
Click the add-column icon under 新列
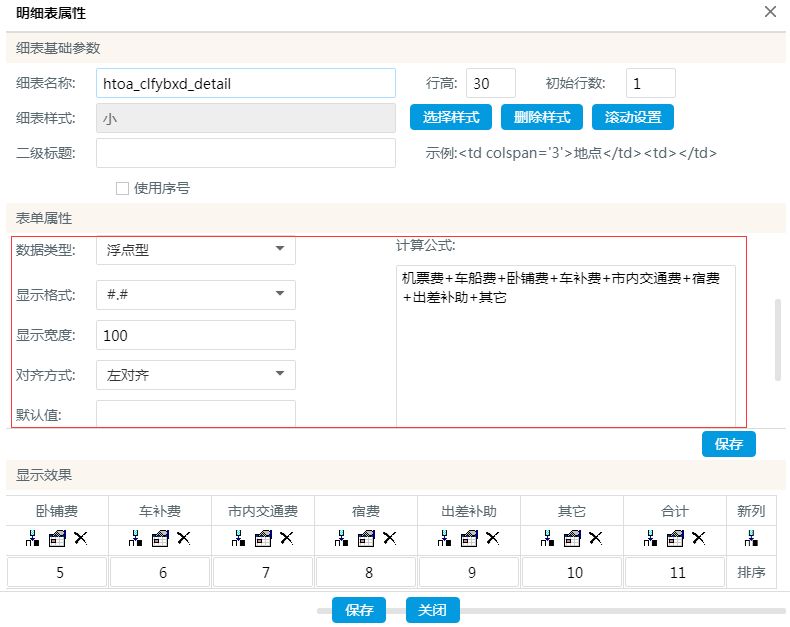click(x=751, y=538)
